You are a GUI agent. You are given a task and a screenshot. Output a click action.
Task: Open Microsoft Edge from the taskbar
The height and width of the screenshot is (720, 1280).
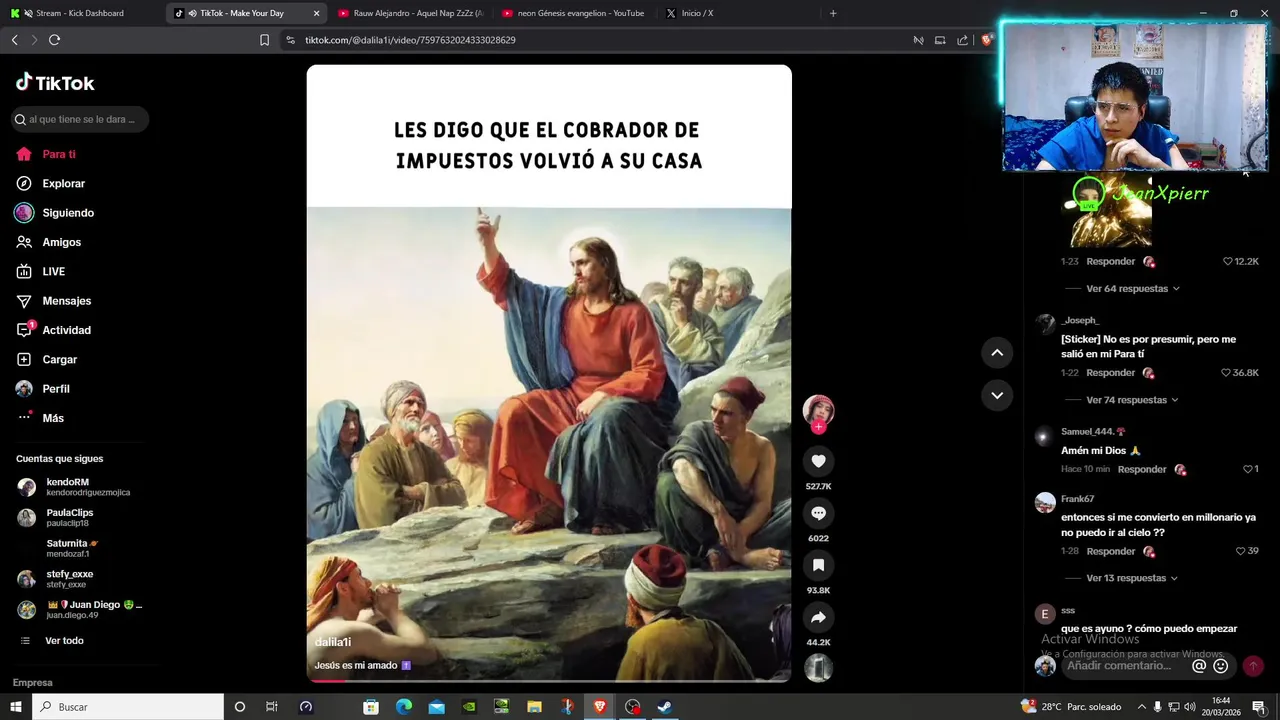click(404, 707)
